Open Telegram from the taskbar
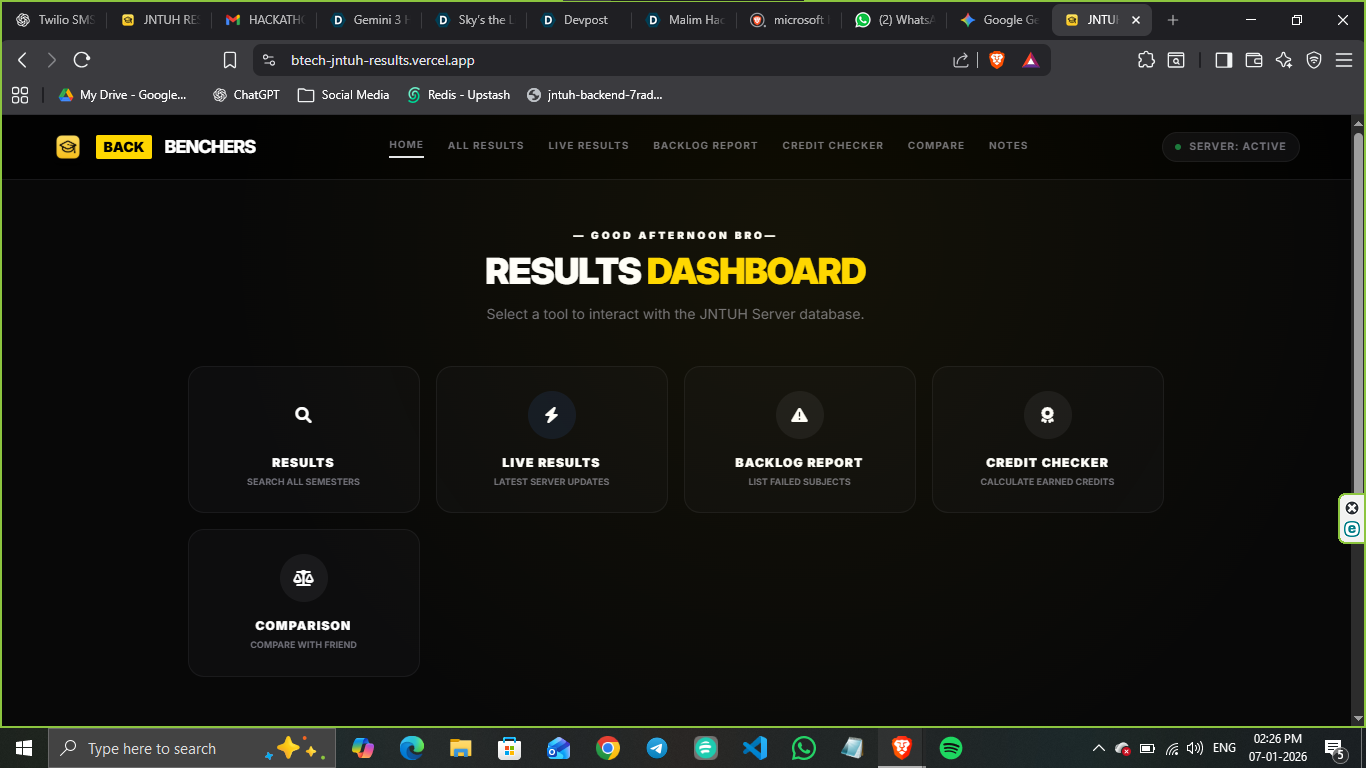Screen dimensions: 1366x768 click(657, 748)
